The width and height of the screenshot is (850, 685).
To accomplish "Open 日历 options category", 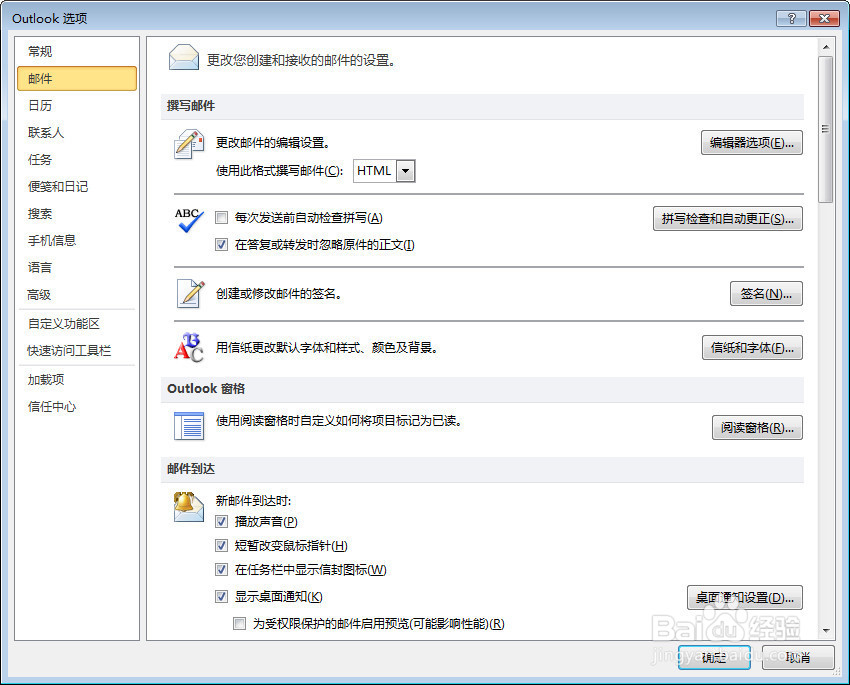I will coord(77,106).
